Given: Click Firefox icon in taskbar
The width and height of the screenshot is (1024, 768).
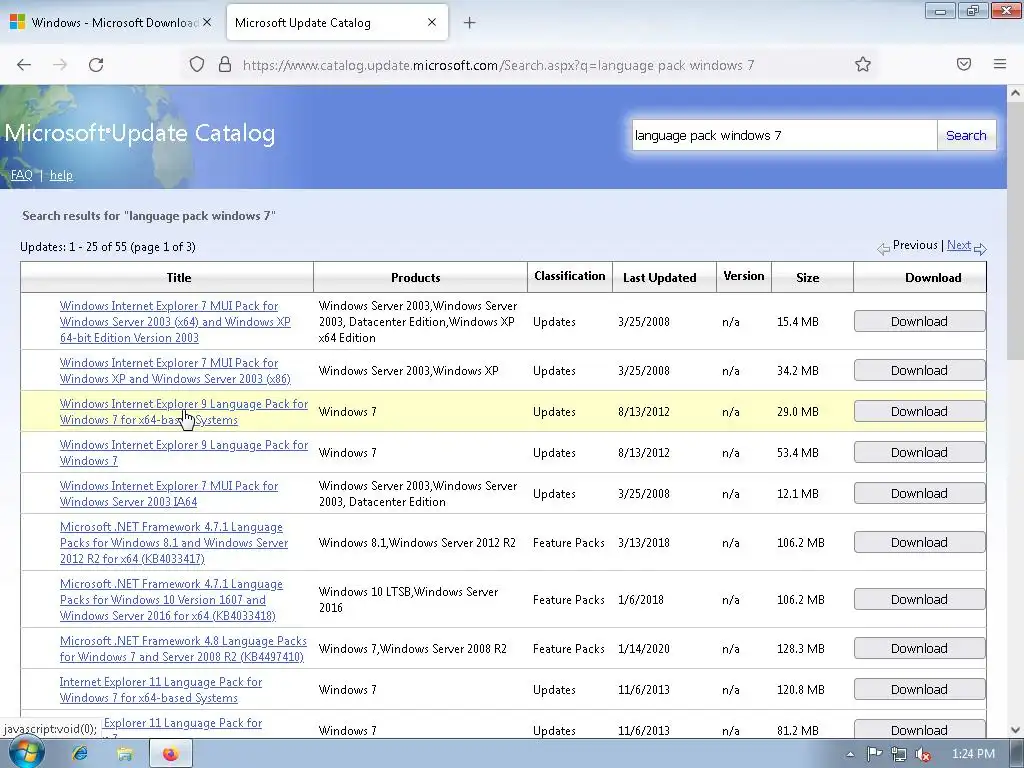Looking at the screenshot, I should (170, 754).
